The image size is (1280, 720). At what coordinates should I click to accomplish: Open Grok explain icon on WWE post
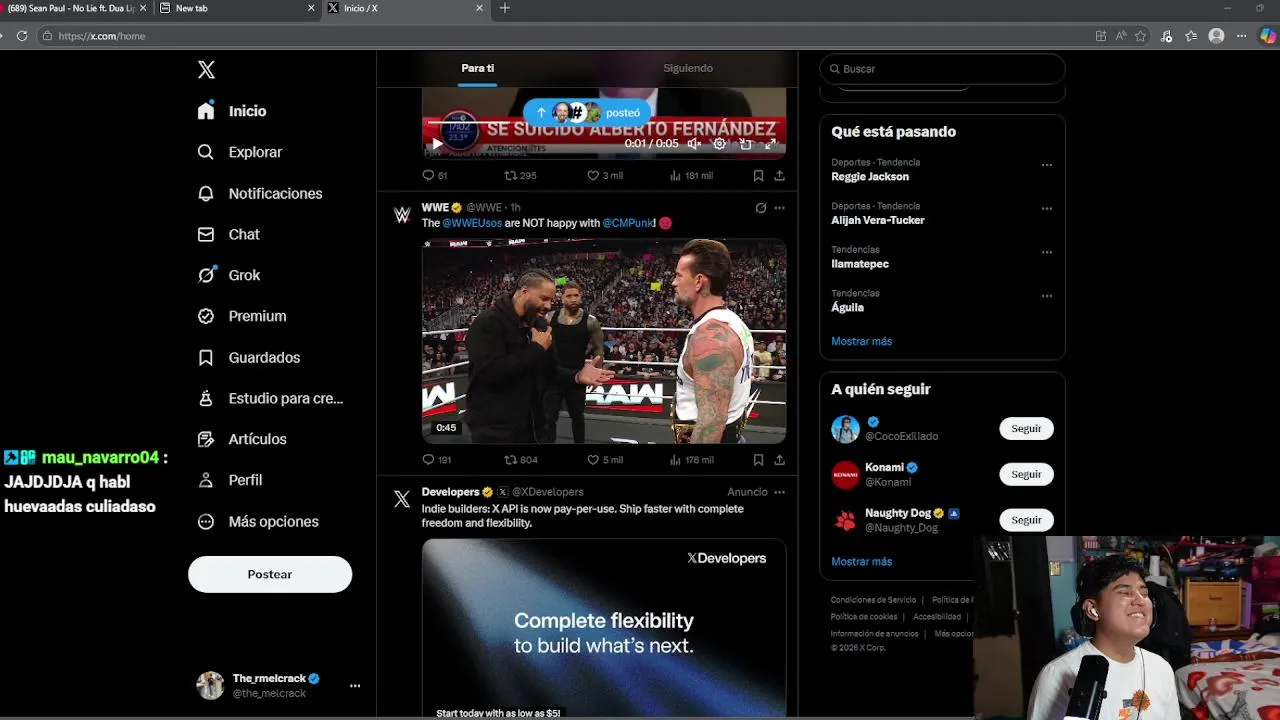761,208
